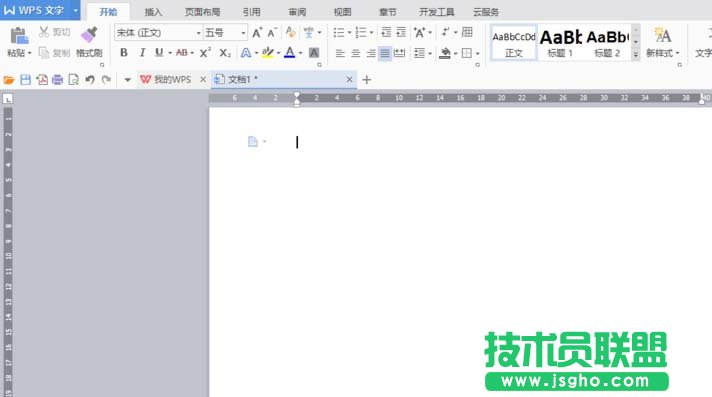
Task: Center align text
Action: tap(356, 54)
